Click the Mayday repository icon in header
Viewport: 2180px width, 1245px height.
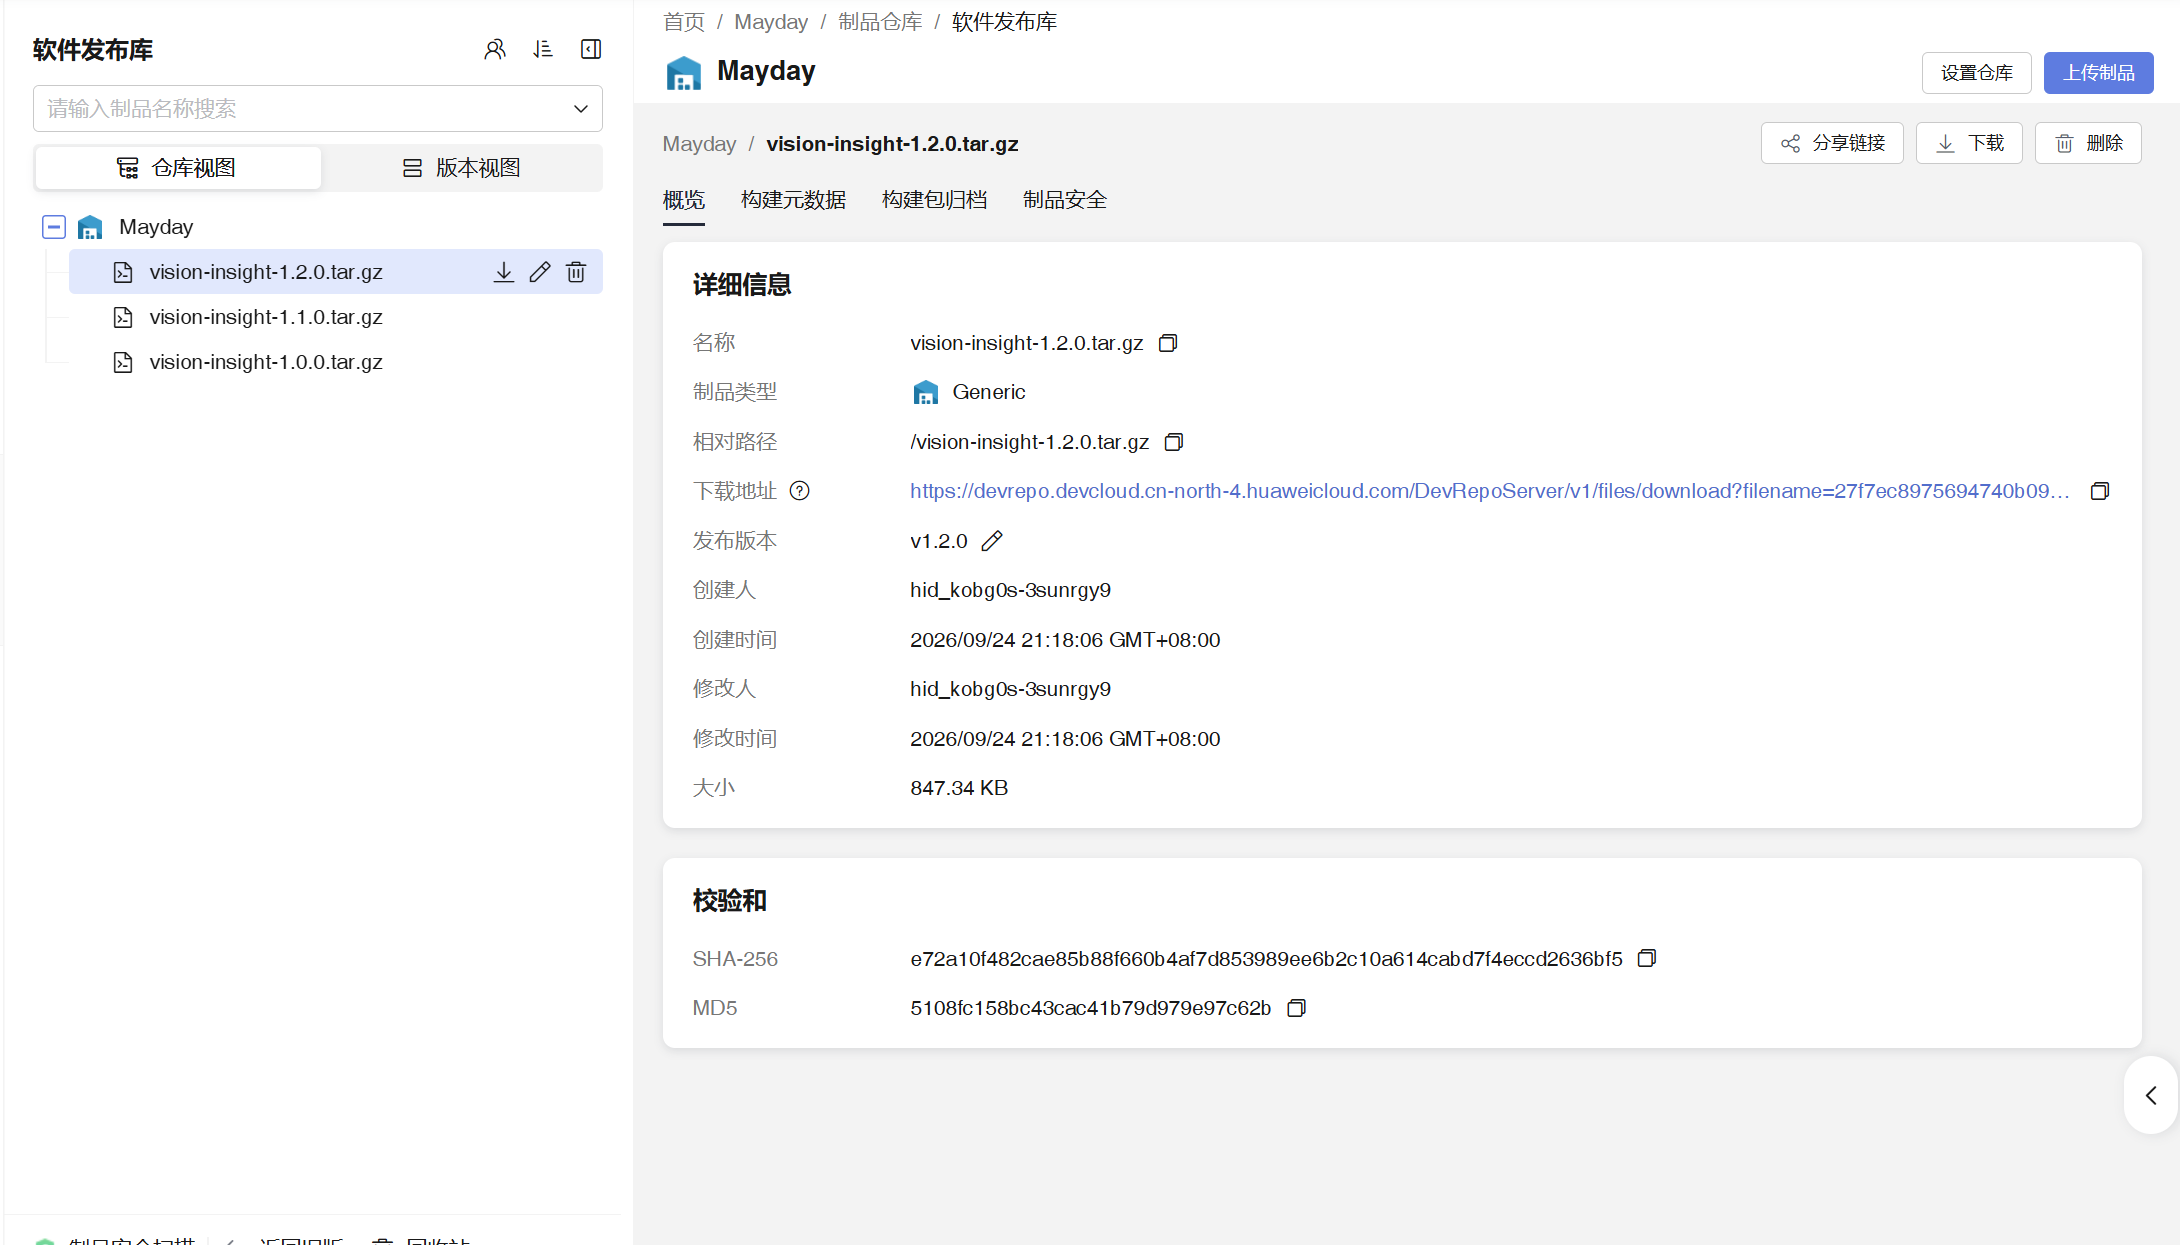[x=684, y=72]
